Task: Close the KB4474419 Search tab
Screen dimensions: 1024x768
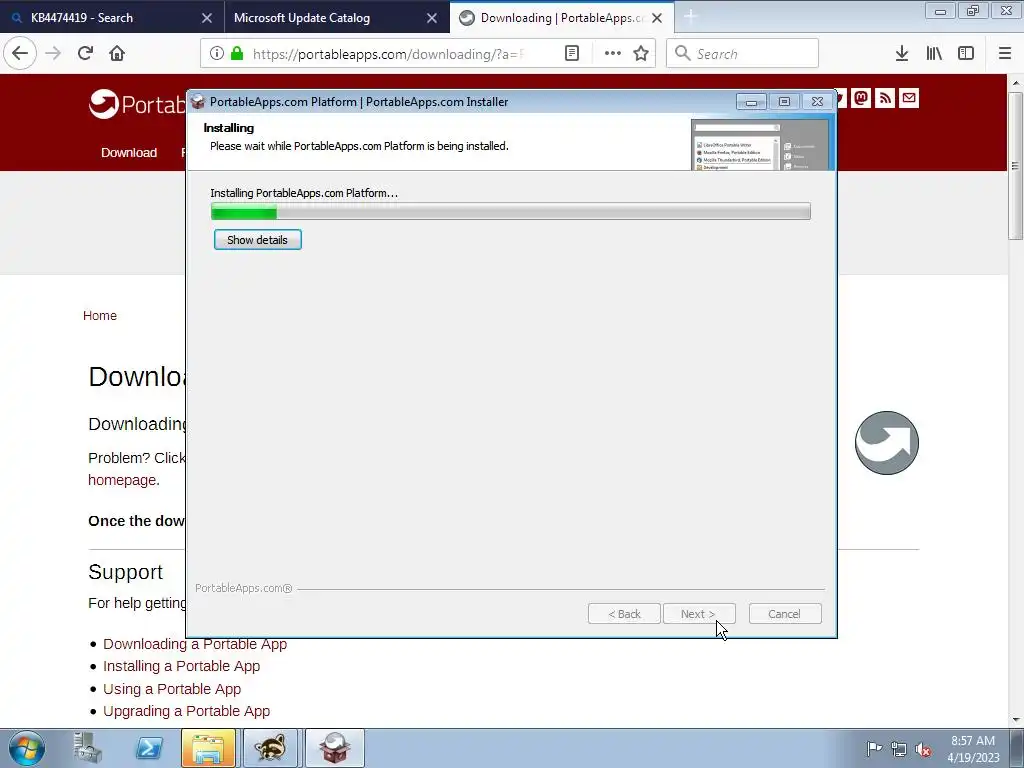Action: tap(206, 18)
